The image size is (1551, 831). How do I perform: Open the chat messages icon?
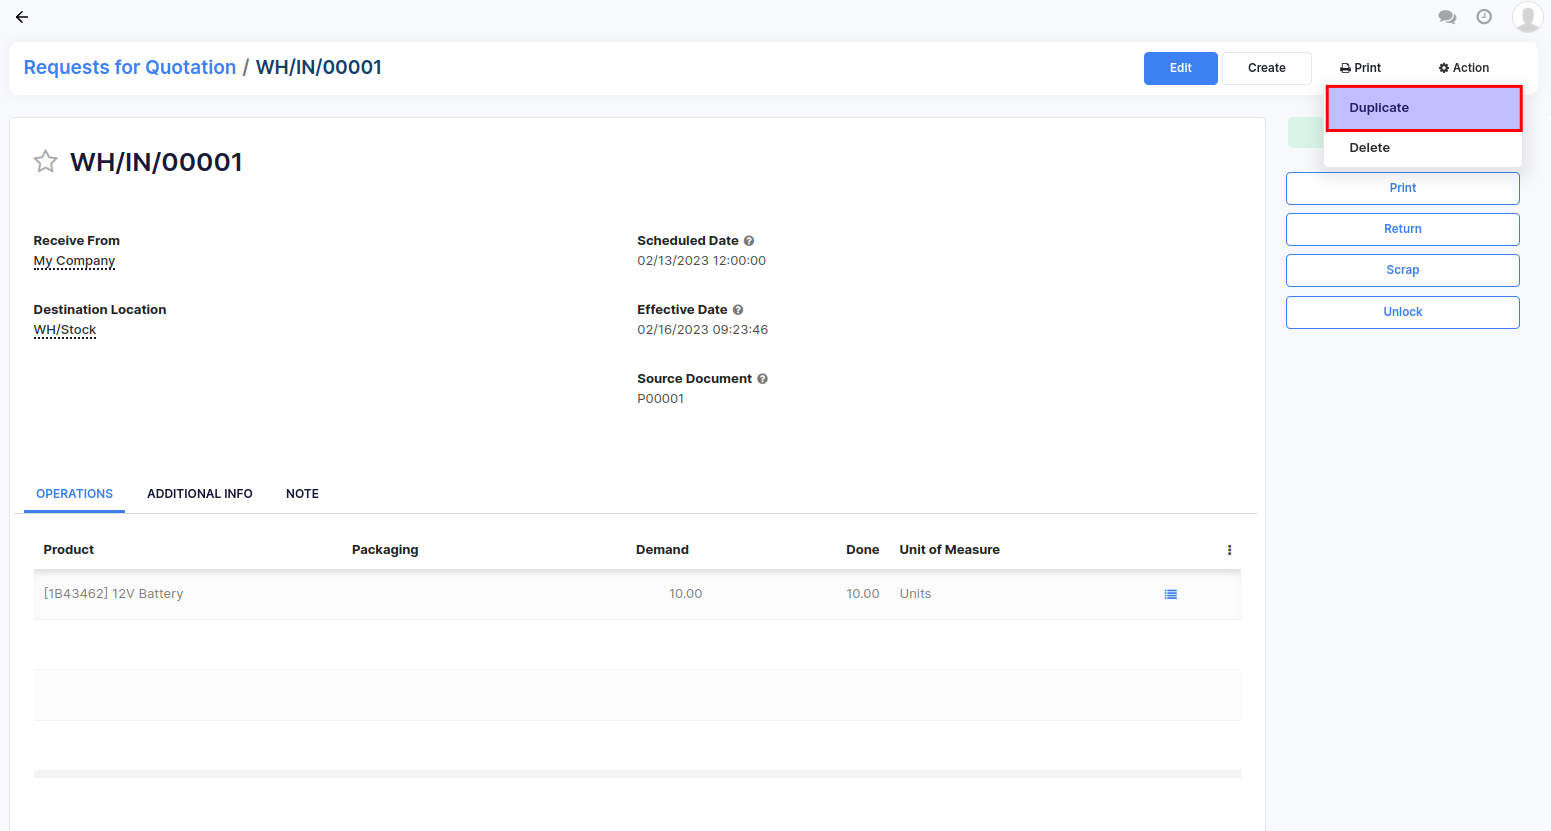point(1447,17)
